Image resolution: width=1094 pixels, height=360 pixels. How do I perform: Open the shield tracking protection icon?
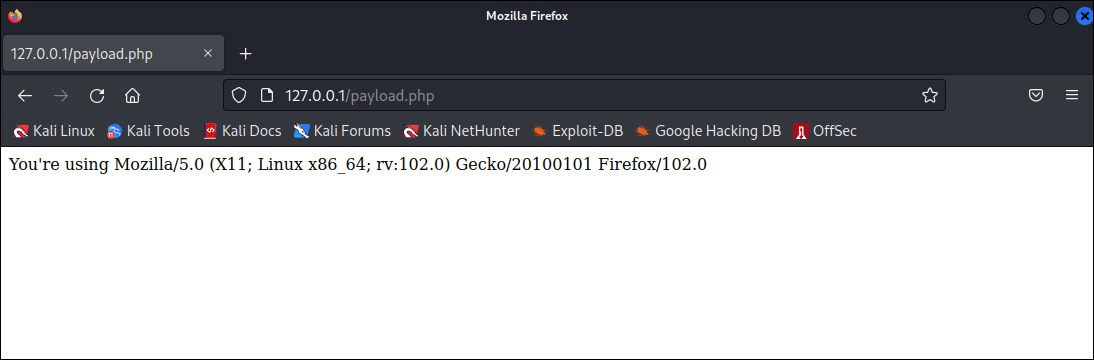(x=239, y=96)
